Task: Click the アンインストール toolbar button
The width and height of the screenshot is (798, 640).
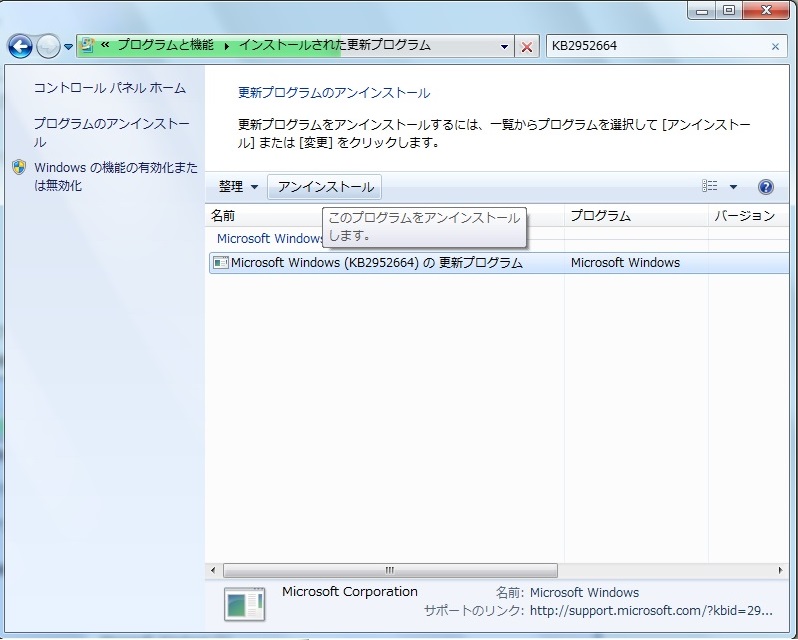Action: tap(325, 187)
